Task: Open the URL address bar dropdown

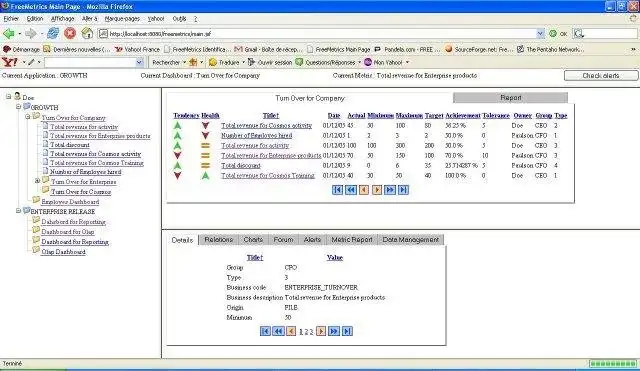Action: pyautogui.click(x=540, y=34)
